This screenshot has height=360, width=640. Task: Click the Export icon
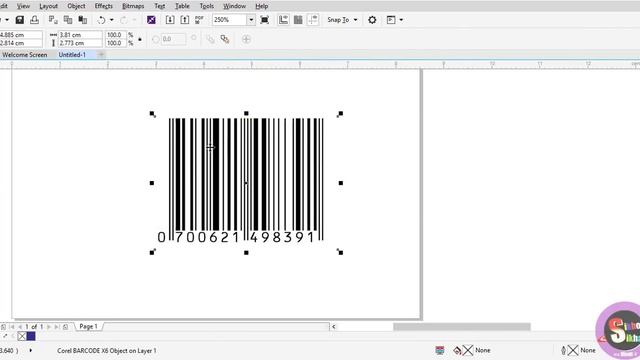(185, 20)
